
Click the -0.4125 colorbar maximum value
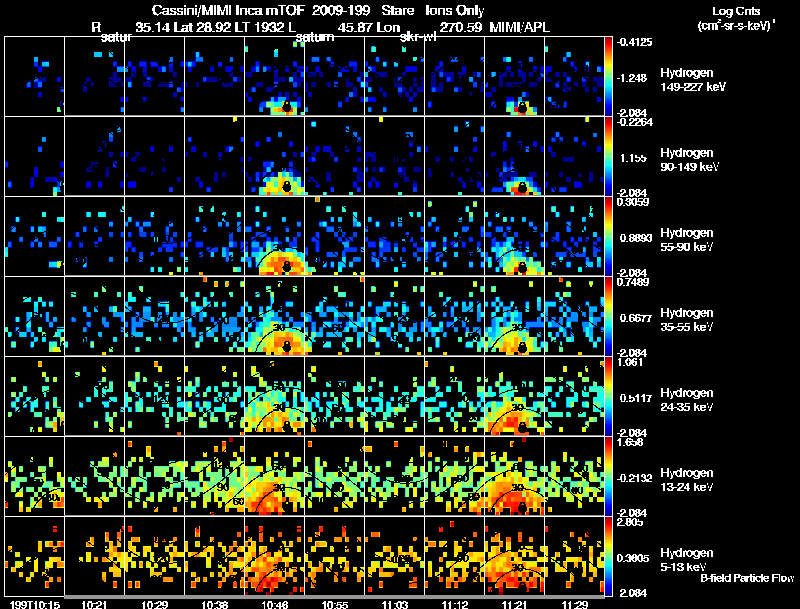634,42
